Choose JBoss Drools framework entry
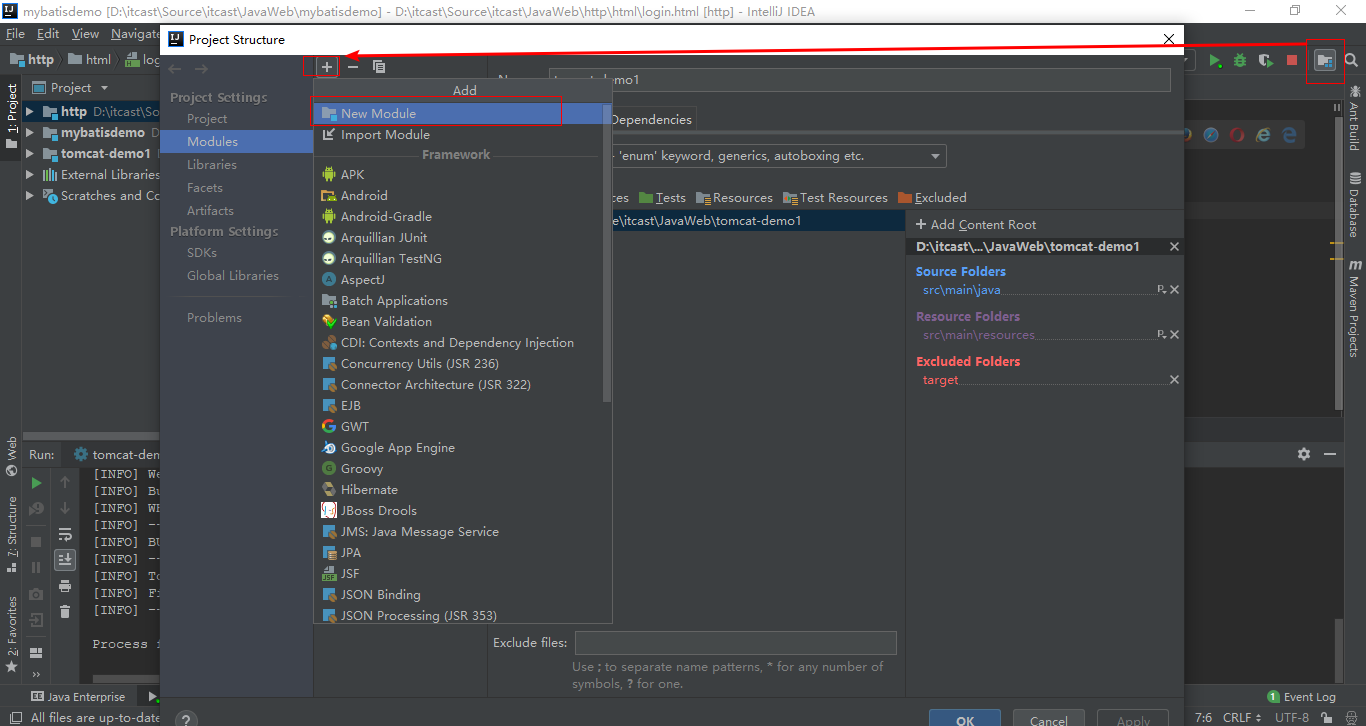The height and width of the screenshot is (726, 1366). point(458,511)
